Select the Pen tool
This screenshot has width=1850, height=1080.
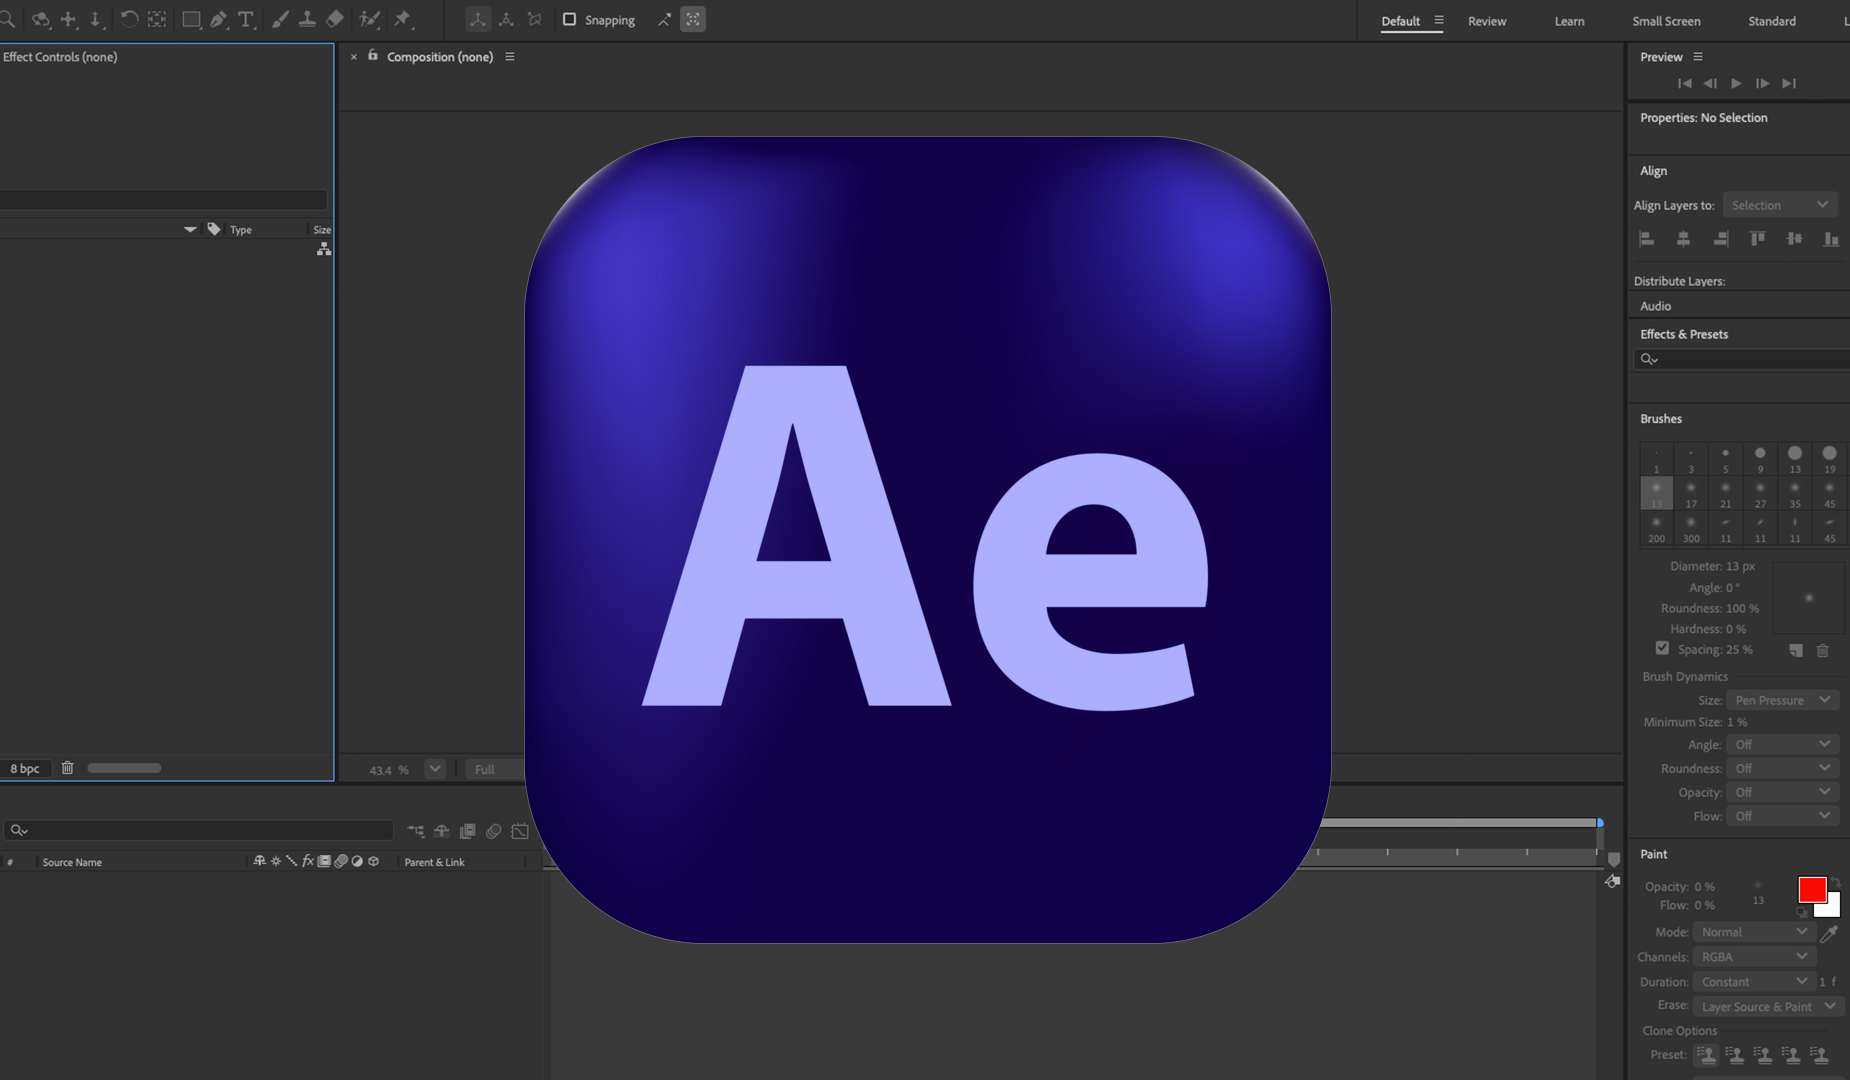coord(218,19)
